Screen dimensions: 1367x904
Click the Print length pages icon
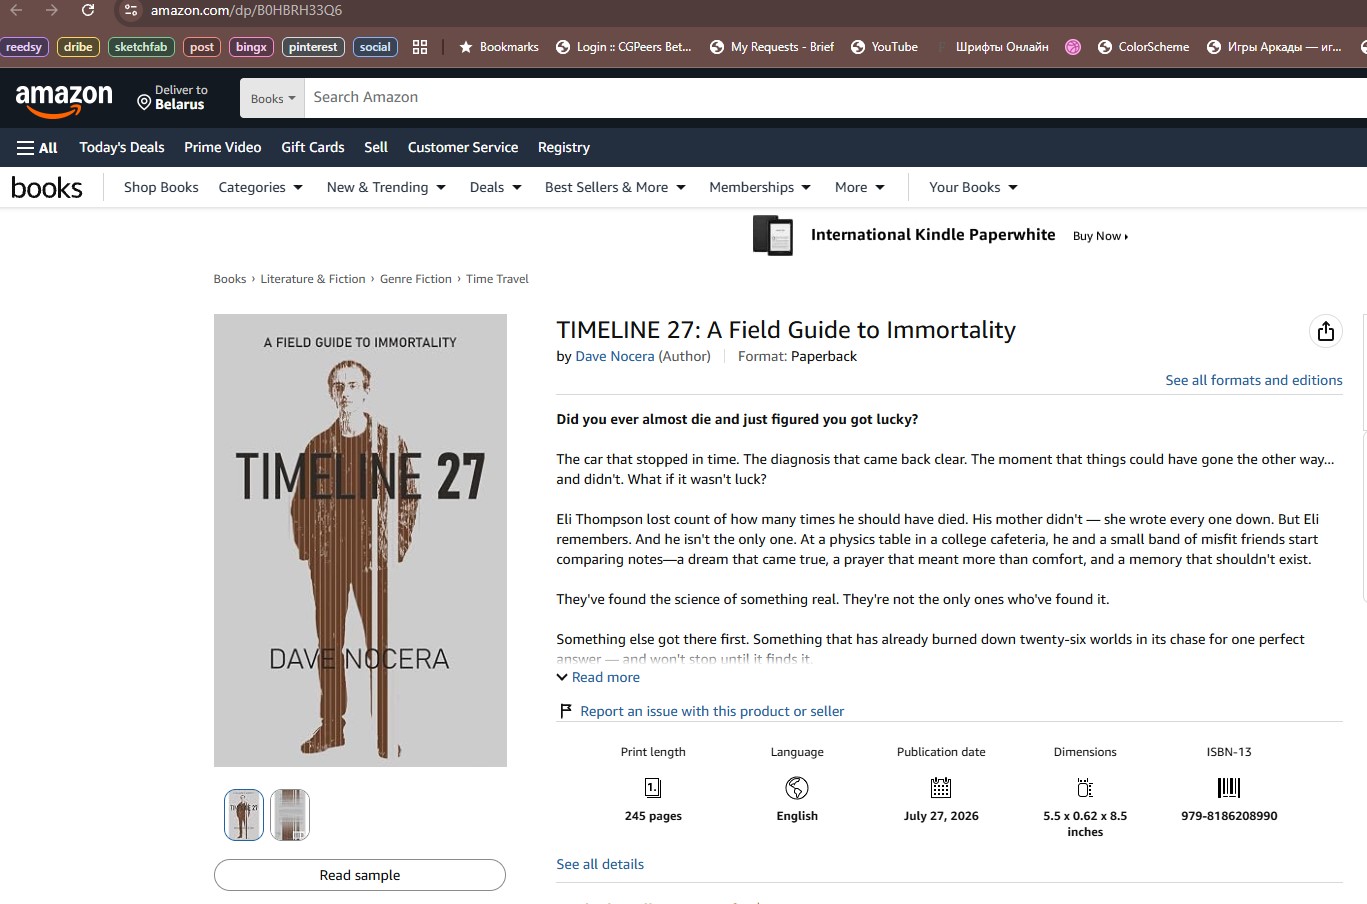(x=653, y=788)
